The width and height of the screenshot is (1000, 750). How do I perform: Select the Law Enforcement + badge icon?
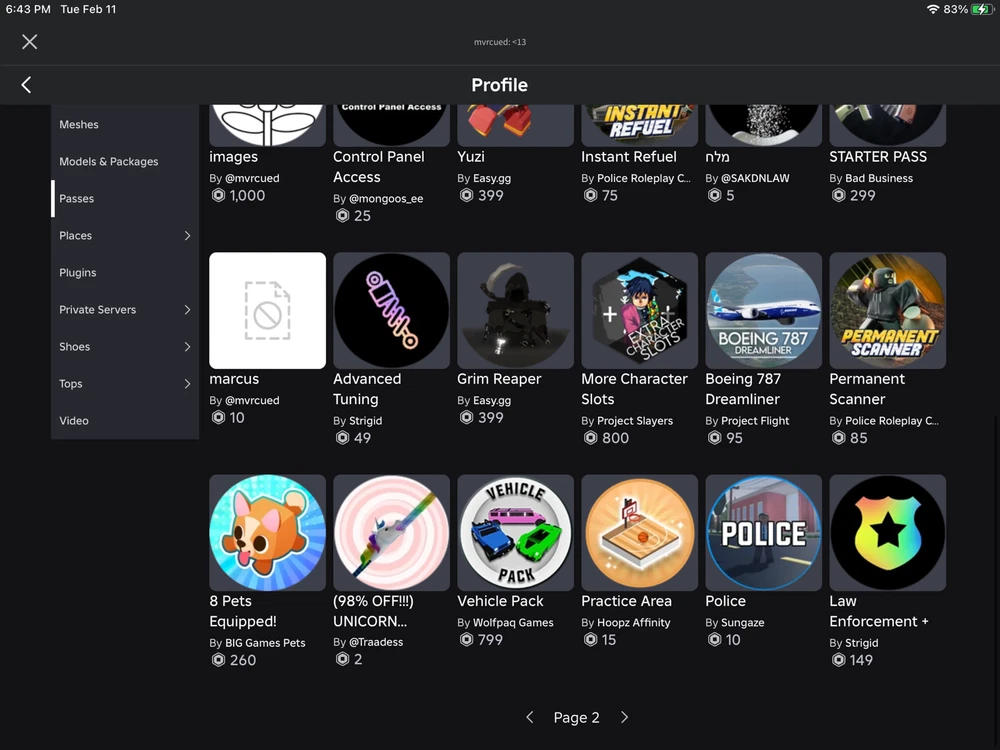click(x=887, y=532)
